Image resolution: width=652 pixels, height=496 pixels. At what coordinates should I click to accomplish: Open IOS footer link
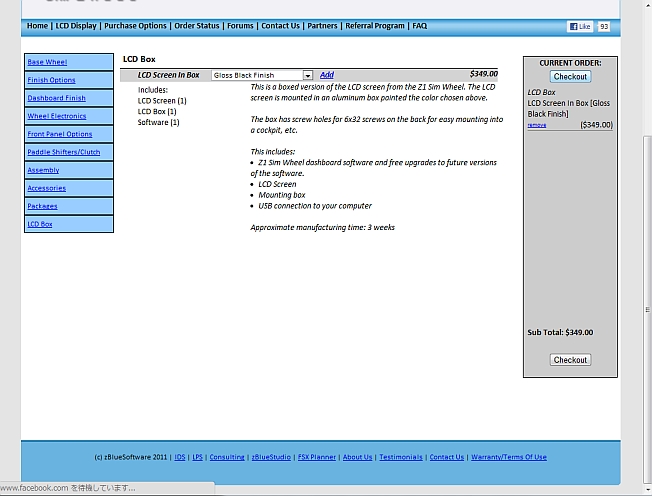coord(180,457)
